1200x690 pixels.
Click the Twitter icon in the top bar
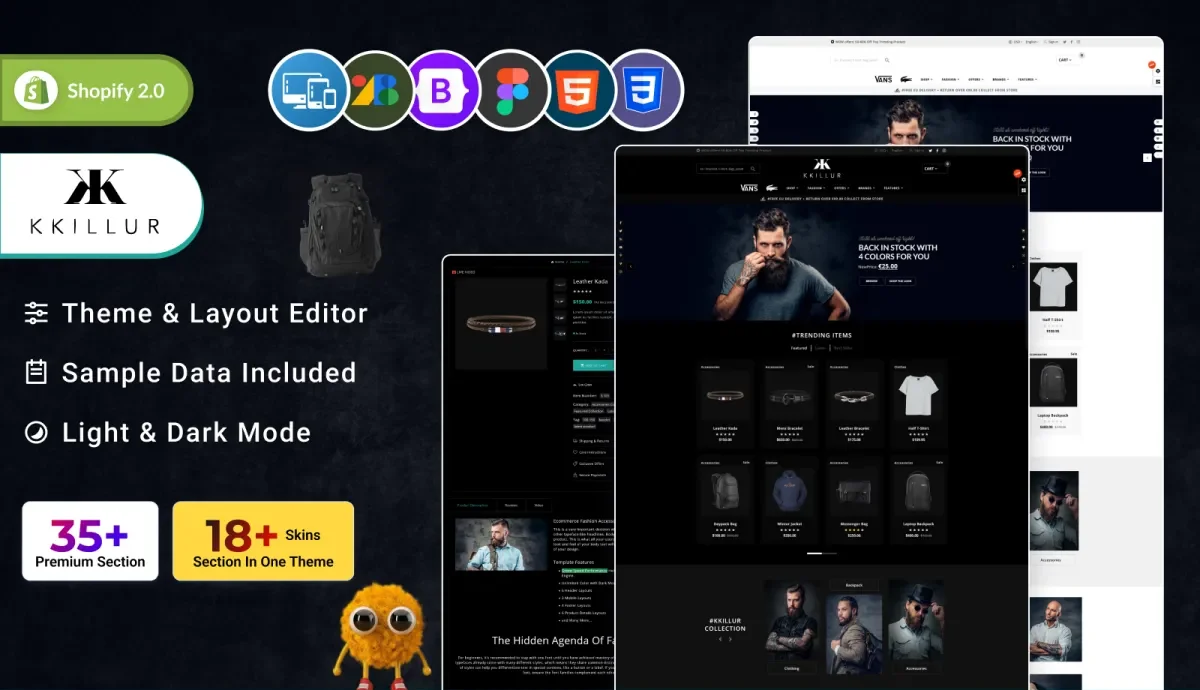pos(930,151)
